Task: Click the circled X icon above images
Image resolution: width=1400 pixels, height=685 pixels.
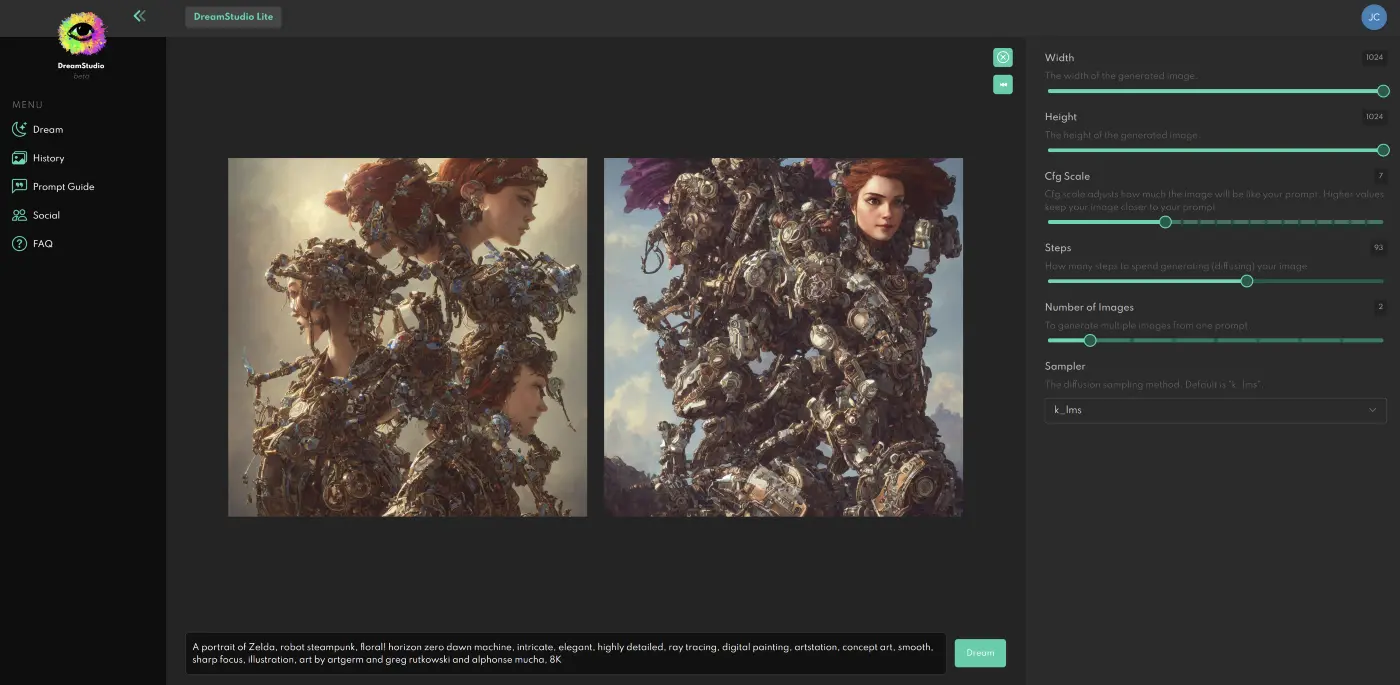Action: (1002, 57)
